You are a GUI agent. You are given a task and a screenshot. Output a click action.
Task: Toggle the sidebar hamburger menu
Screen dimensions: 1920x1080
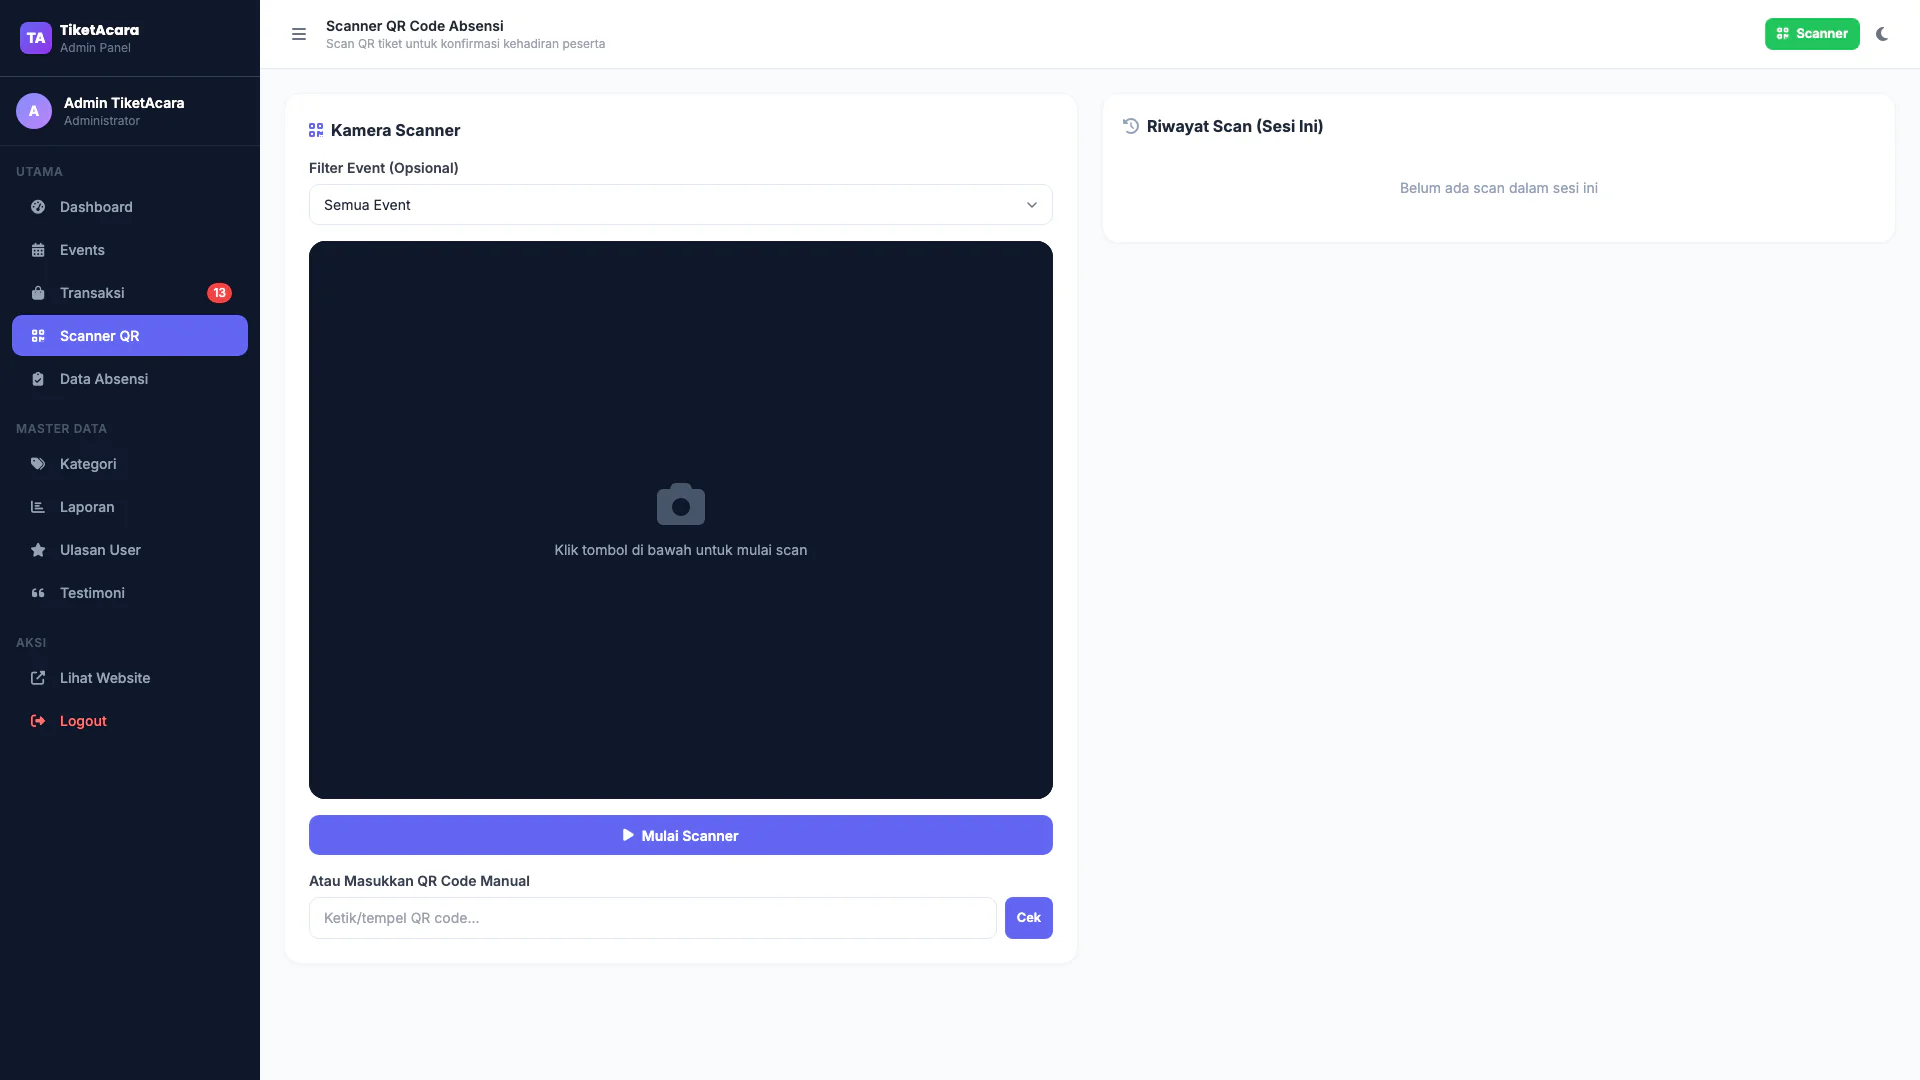[298, 34]
